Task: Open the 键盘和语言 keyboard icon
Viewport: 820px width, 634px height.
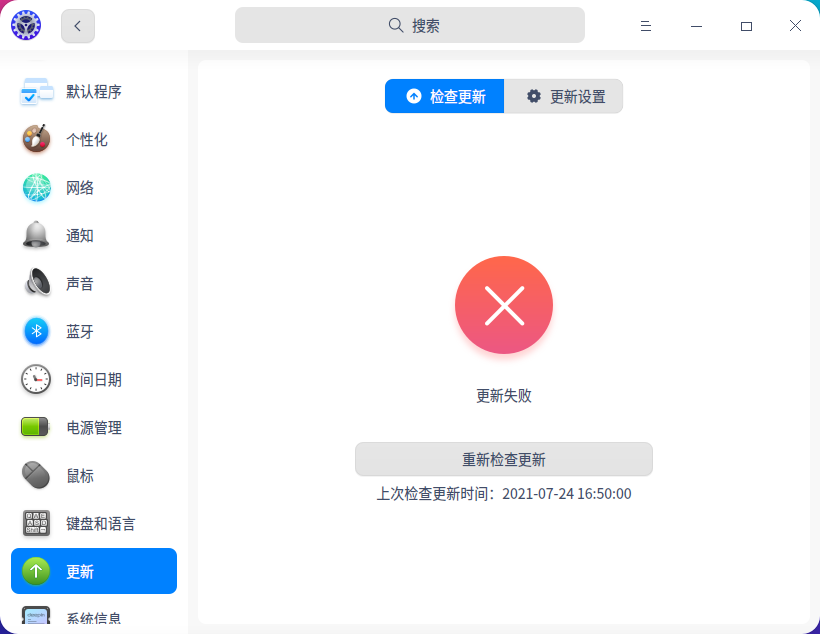Action: coord(36,523)
